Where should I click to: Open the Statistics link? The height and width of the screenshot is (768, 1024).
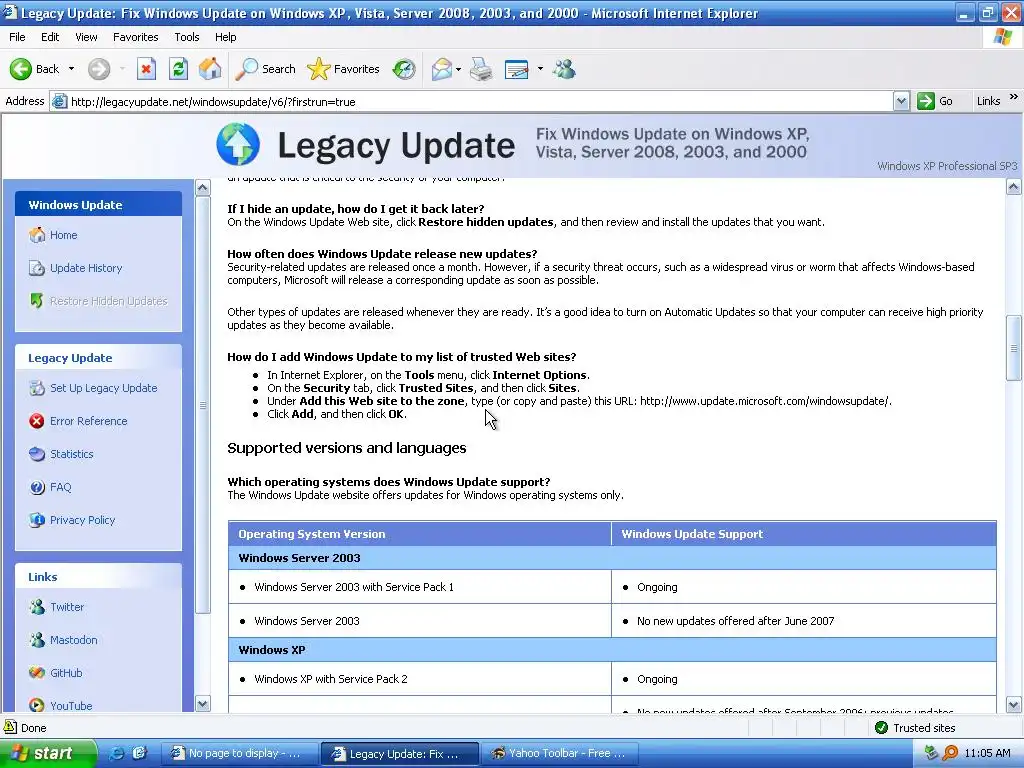[x=72, y=454]
